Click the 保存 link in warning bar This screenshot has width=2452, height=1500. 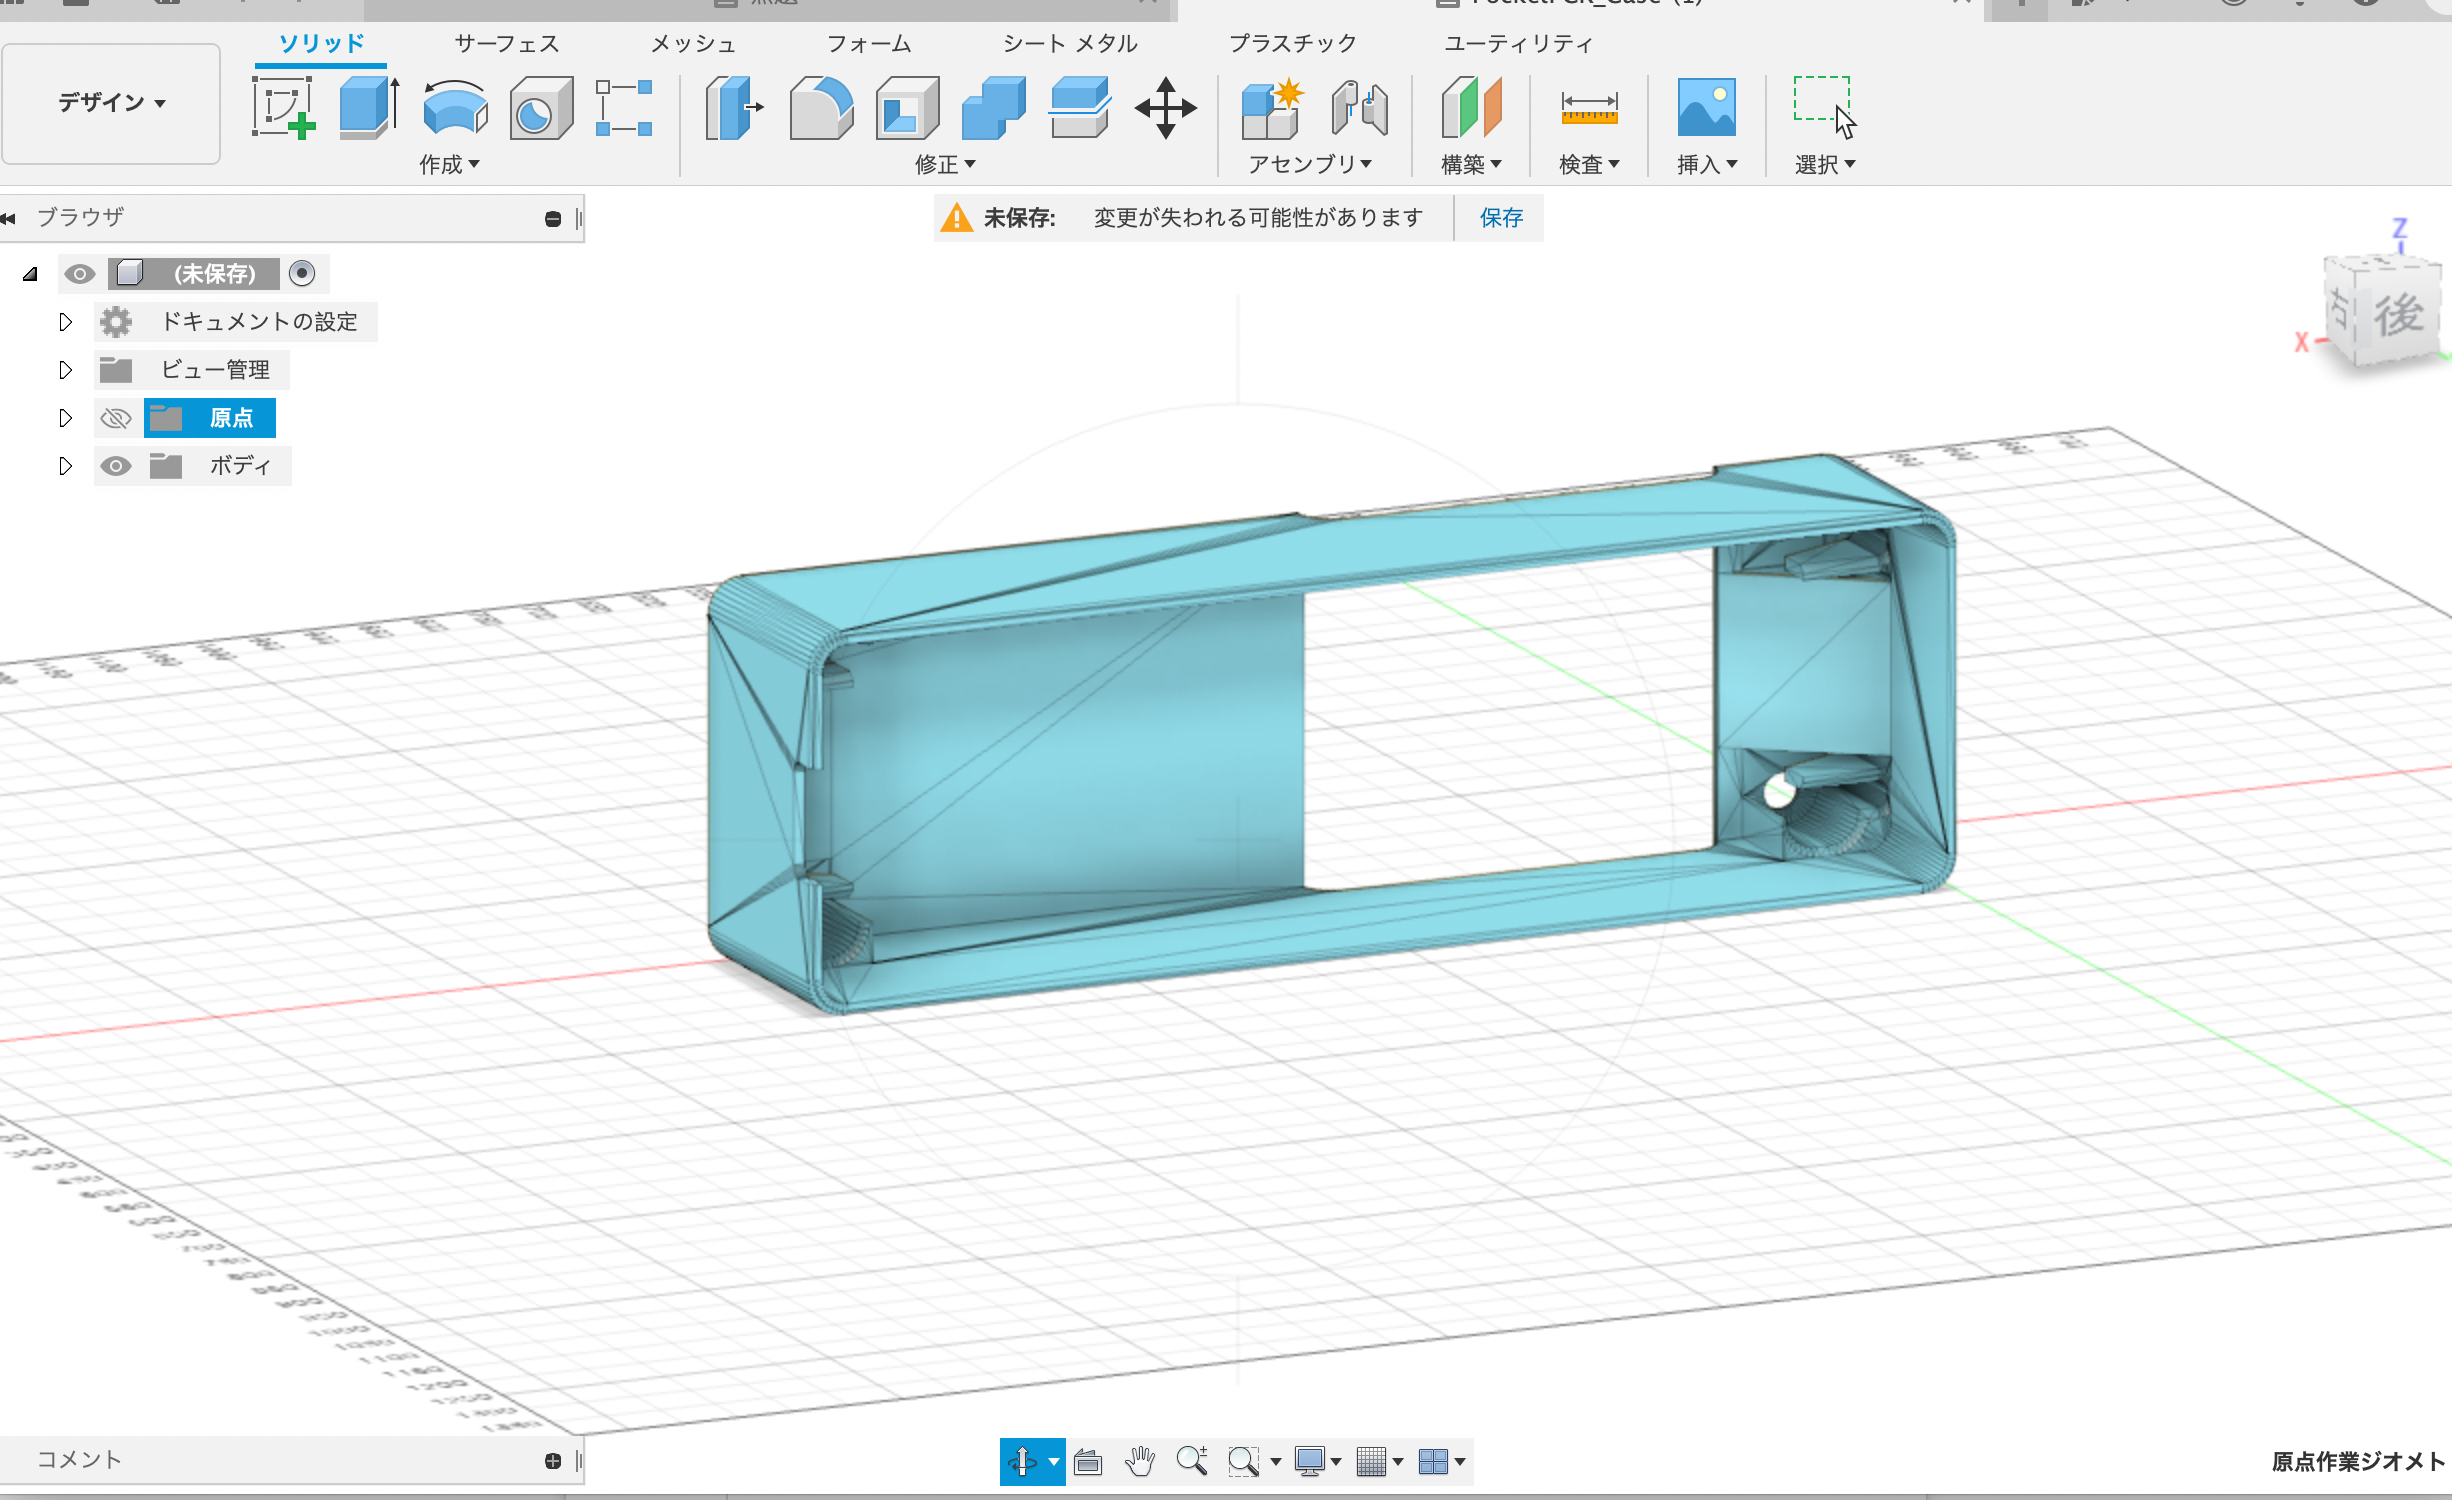(1501, 218)
